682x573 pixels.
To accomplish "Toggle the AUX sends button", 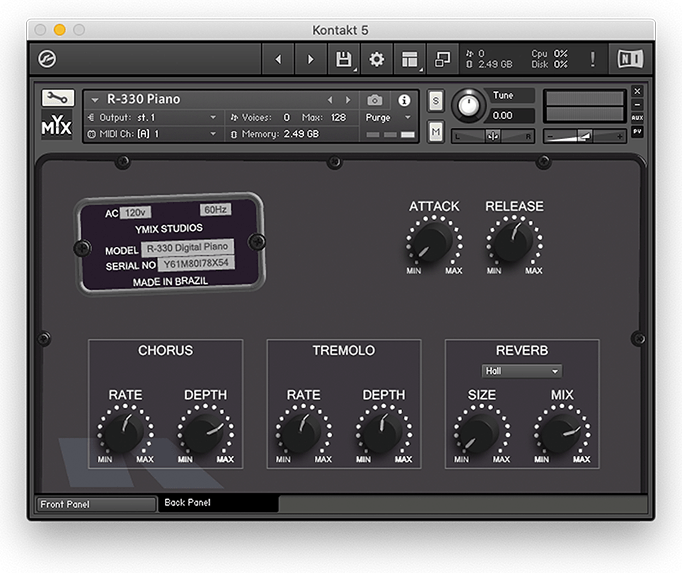I will tap(637, 117).
